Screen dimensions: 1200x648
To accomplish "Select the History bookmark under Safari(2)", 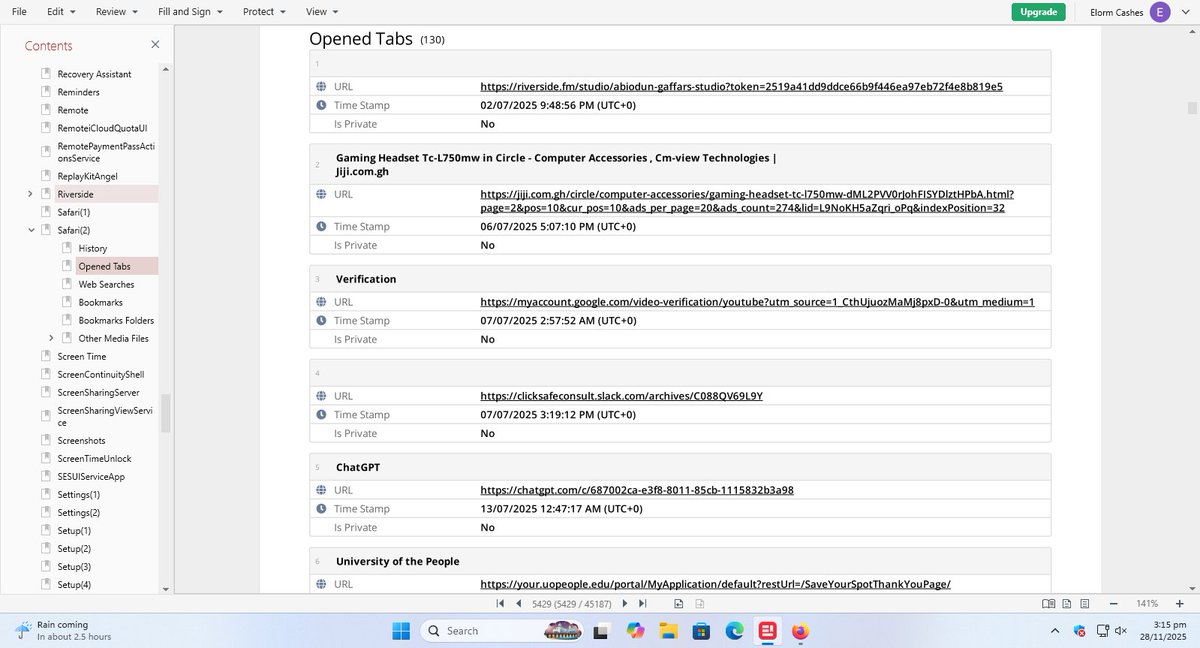I will point(93,248).
